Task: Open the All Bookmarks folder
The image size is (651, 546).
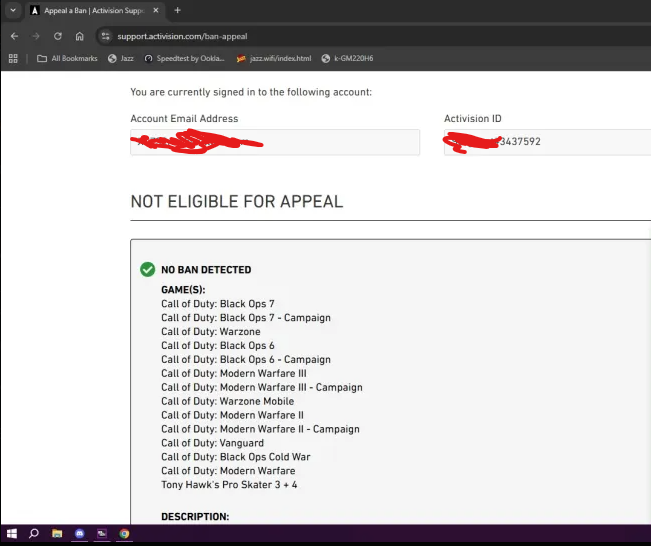Action: pos(67,59)
